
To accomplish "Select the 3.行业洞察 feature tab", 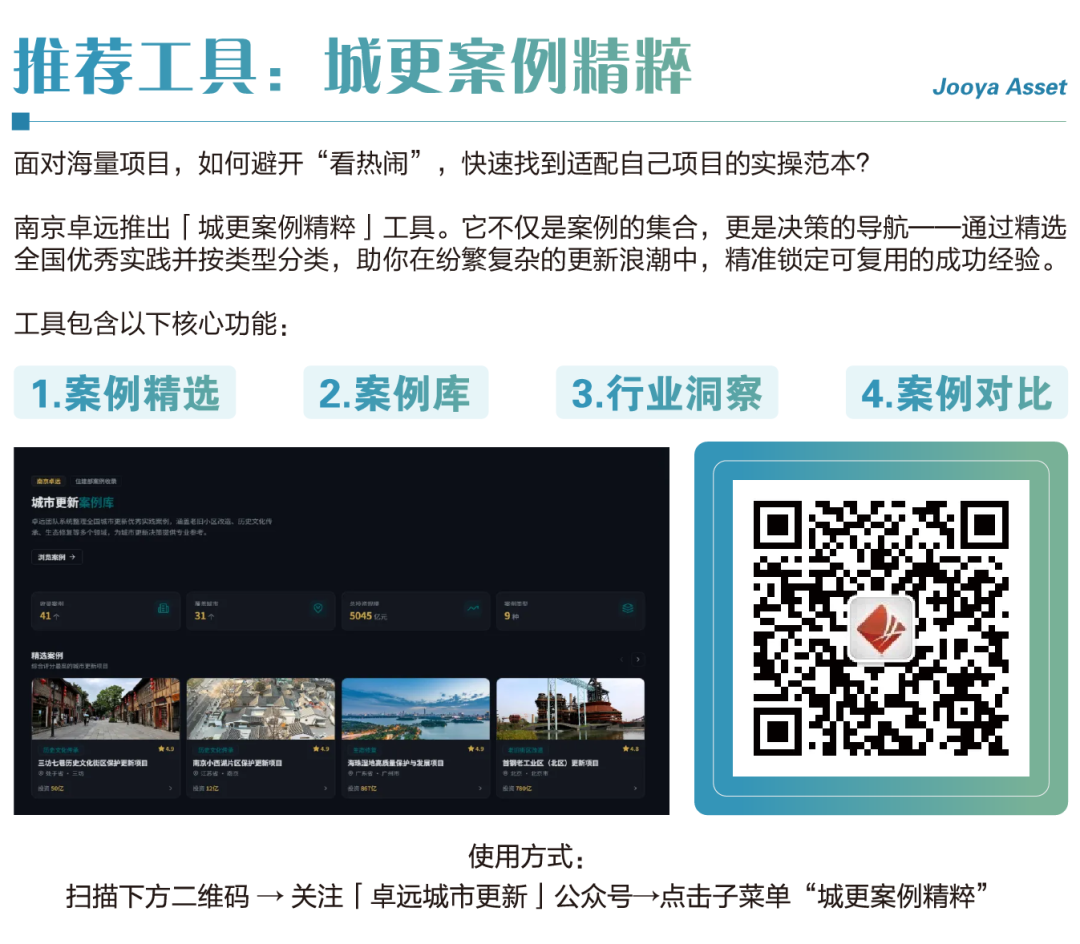I will pyautogui.click(x=667, y=393).
